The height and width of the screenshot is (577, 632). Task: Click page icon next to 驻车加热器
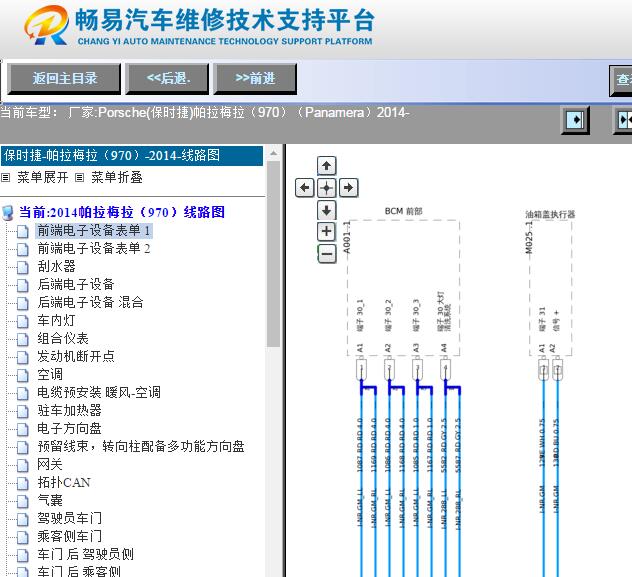pyautogui.click(x=23, y=411)
